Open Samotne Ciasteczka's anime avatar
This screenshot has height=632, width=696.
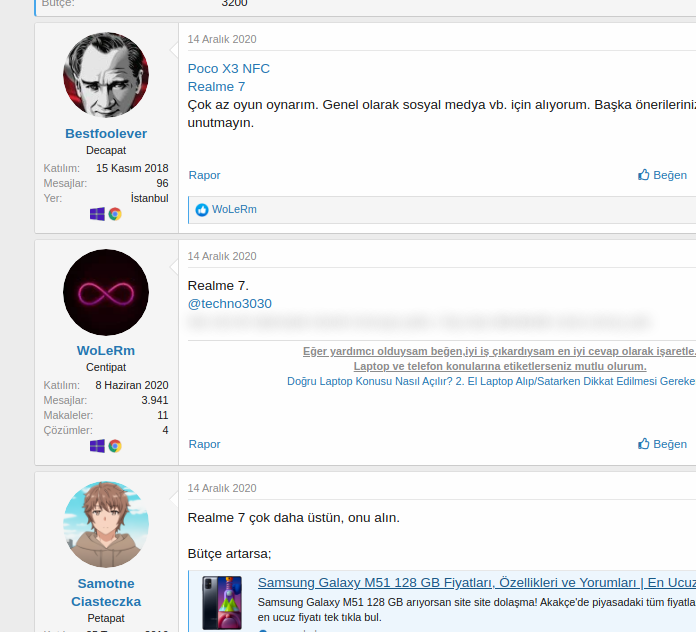pos(106,524)
